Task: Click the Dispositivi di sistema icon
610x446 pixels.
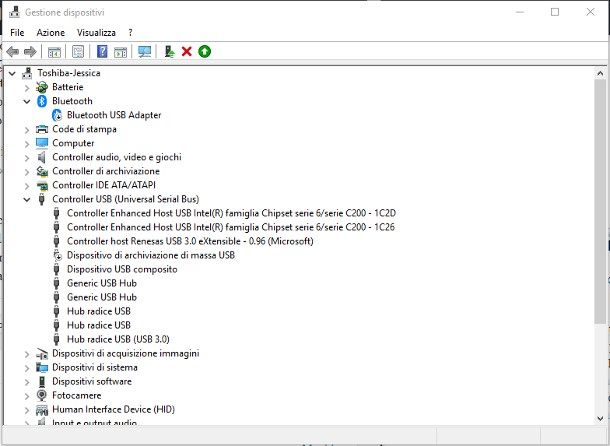Action: pyautogui.click(x=42, y=367)
